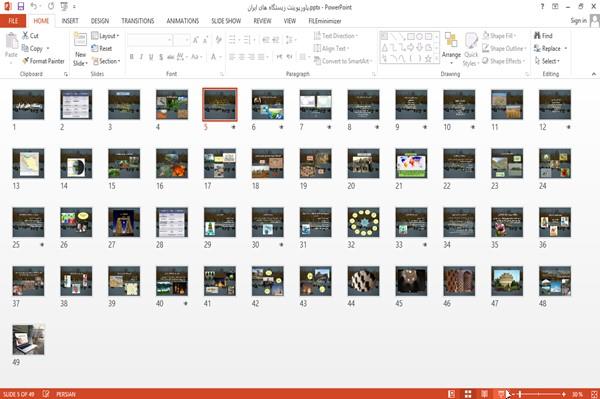Click the Decrease List Level icon
The width and height of the screenshot is (600, 399).
[x=266, y=40]
